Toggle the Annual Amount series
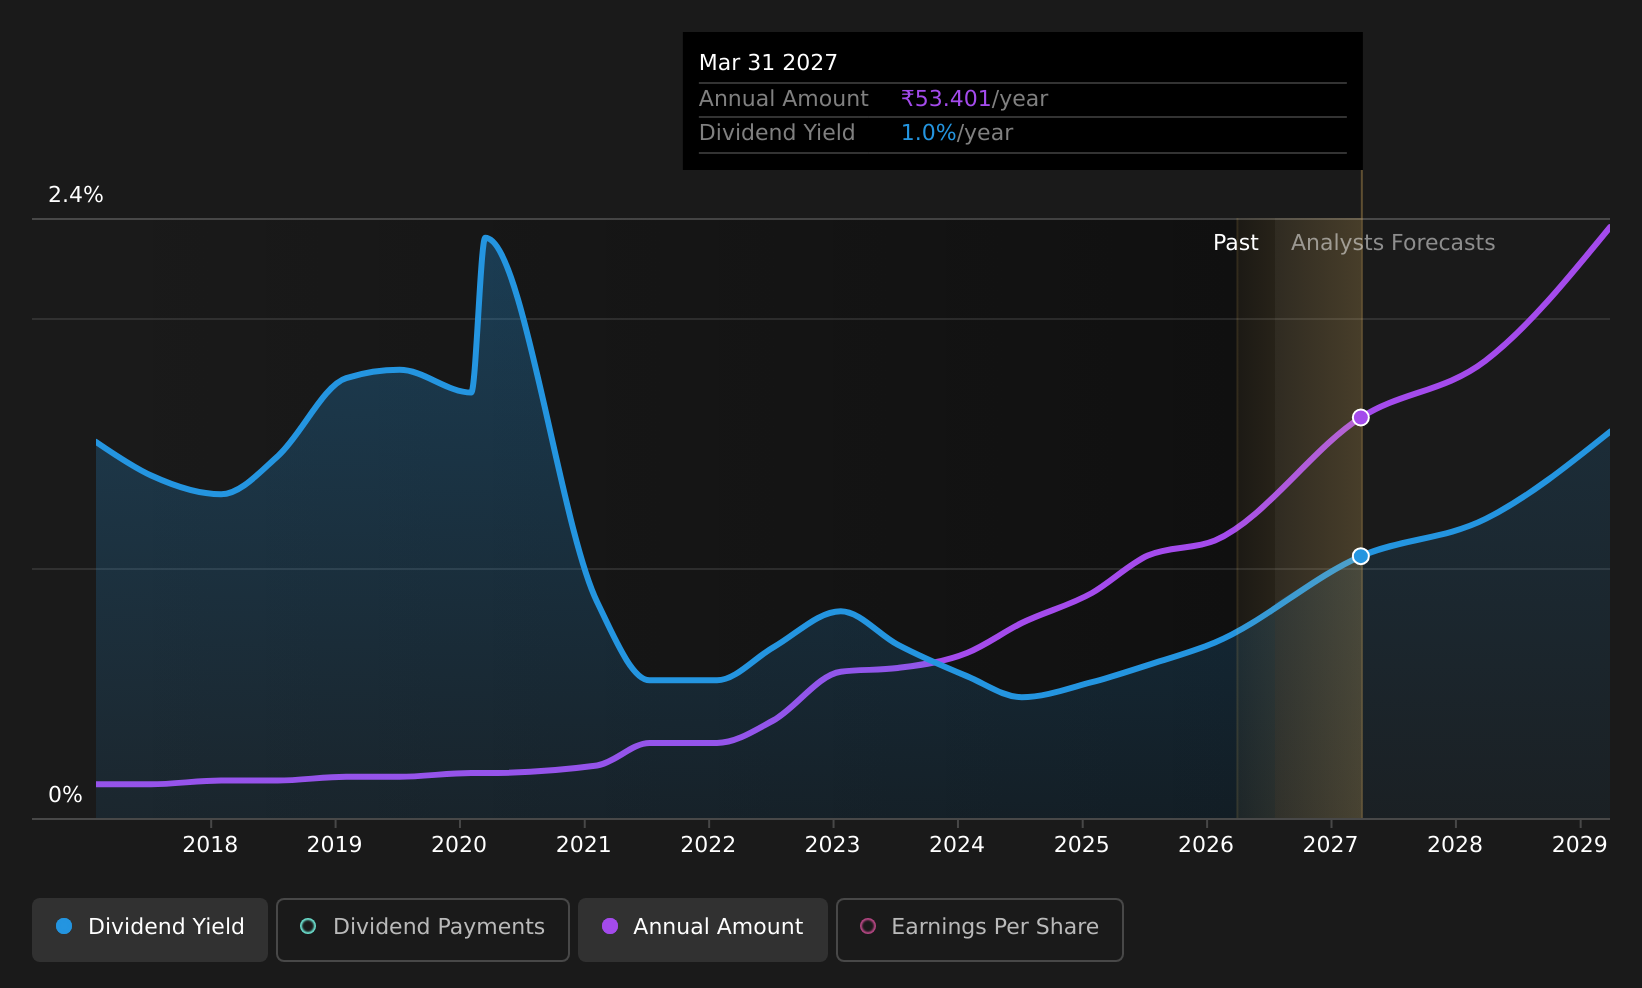This screenshot has height=988, width=1642. click(x=703, y=929)
